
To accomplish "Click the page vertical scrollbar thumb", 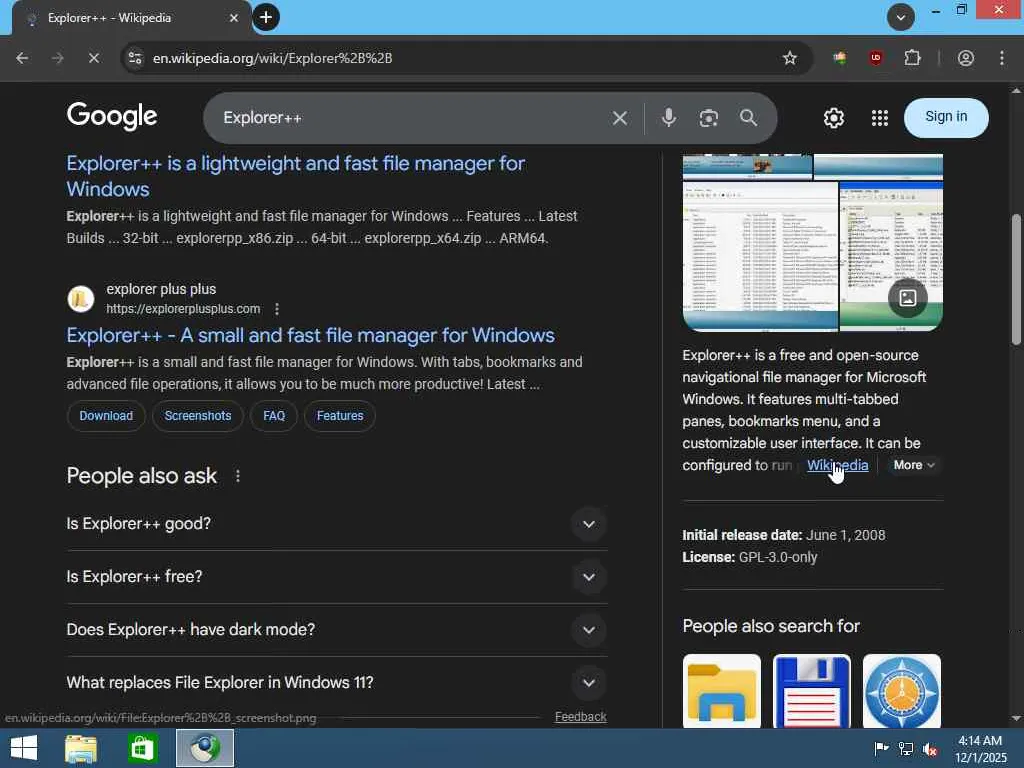I will 1016,279.
